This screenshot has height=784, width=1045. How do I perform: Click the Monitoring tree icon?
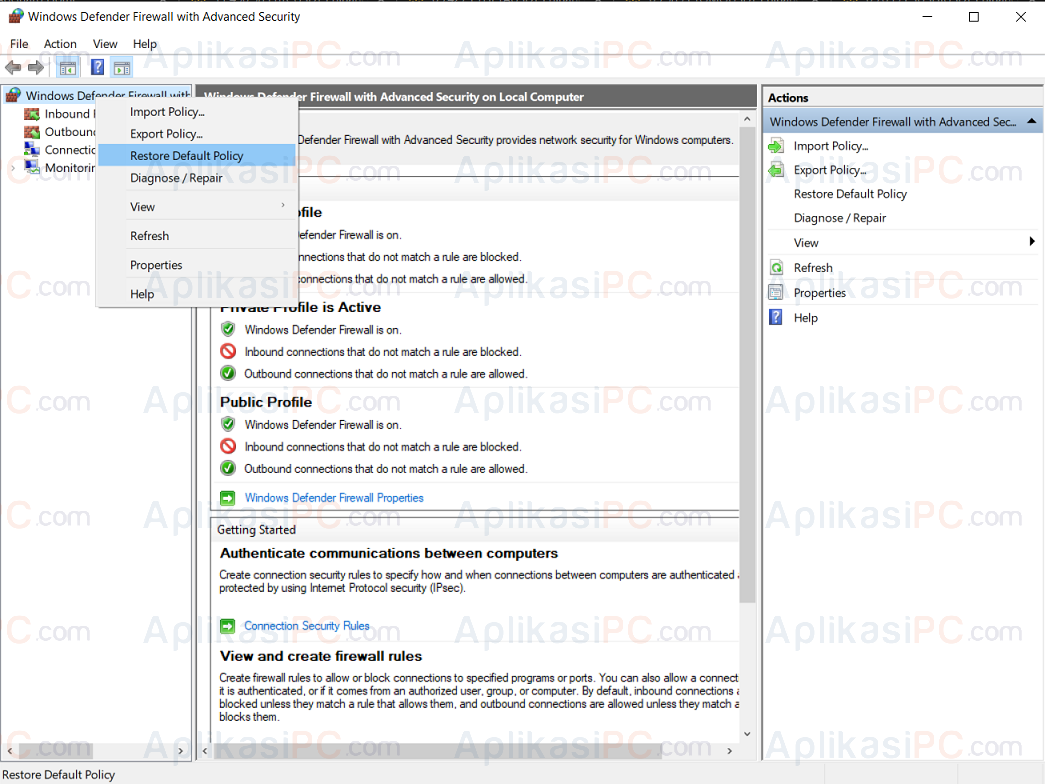(x=32, y=167)
